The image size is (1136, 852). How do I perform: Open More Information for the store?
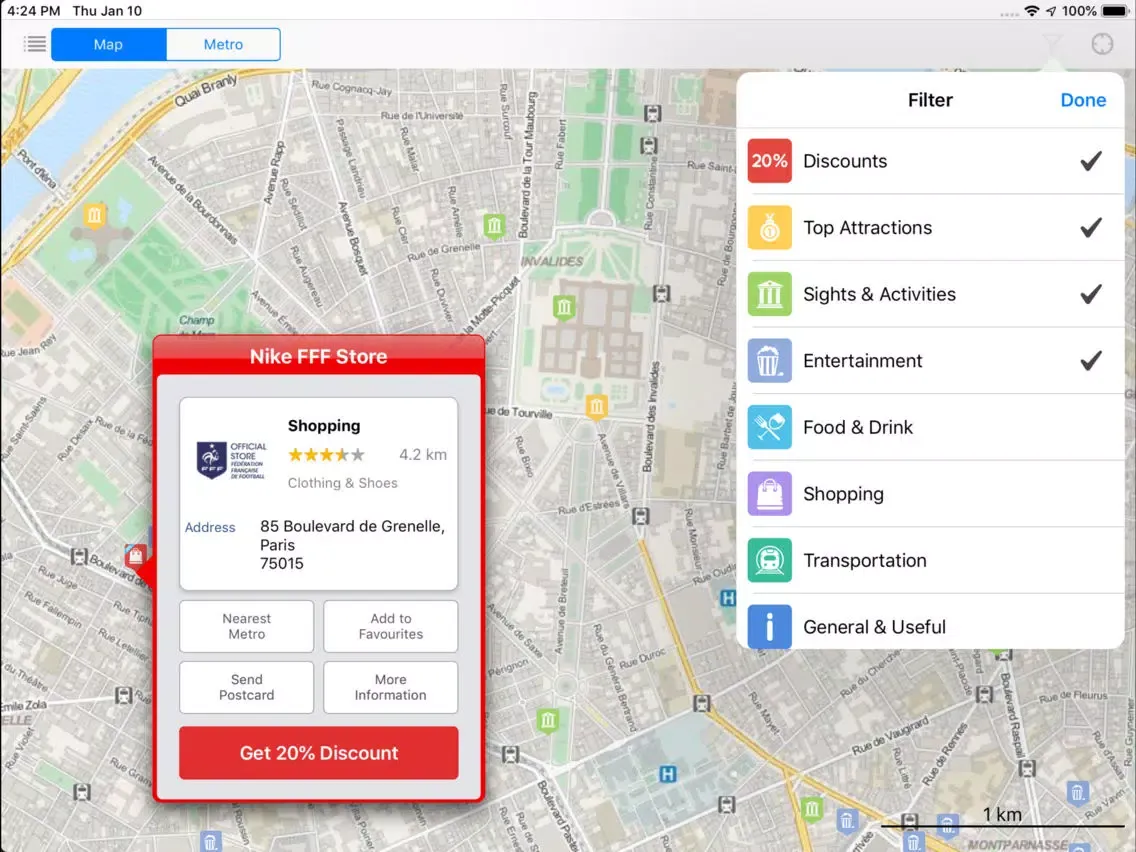[390, 687]
